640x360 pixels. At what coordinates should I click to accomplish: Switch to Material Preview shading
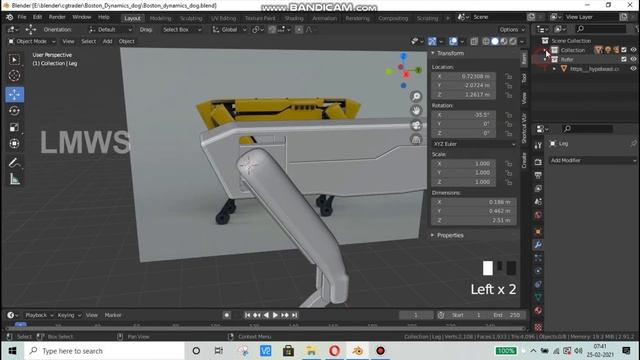[x=504, y=41]
